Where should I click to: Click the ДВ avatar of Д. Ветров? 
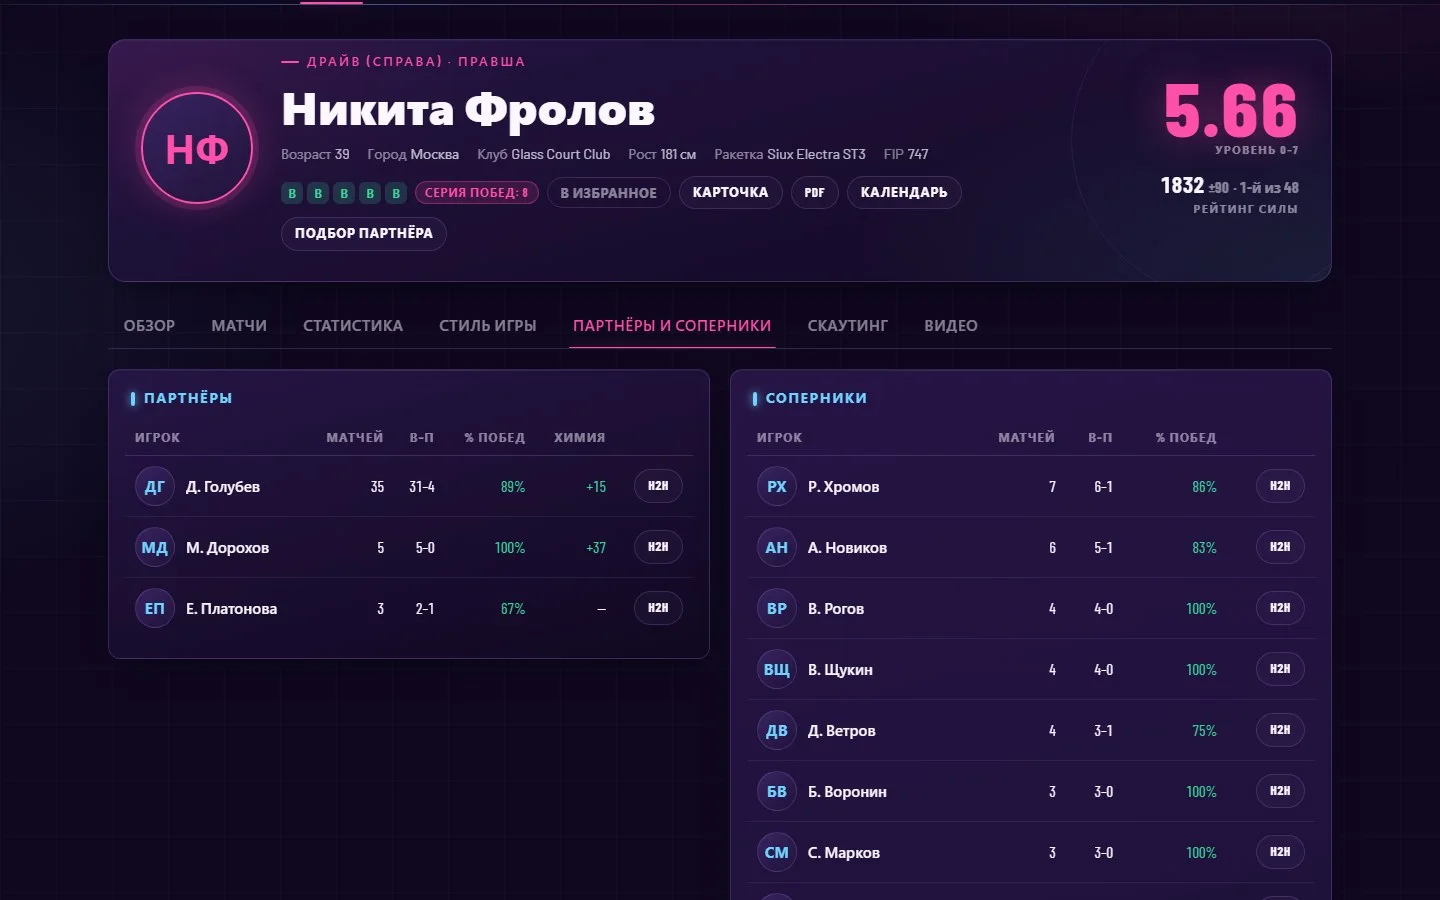pyautogui.click(x=776, y=731)
